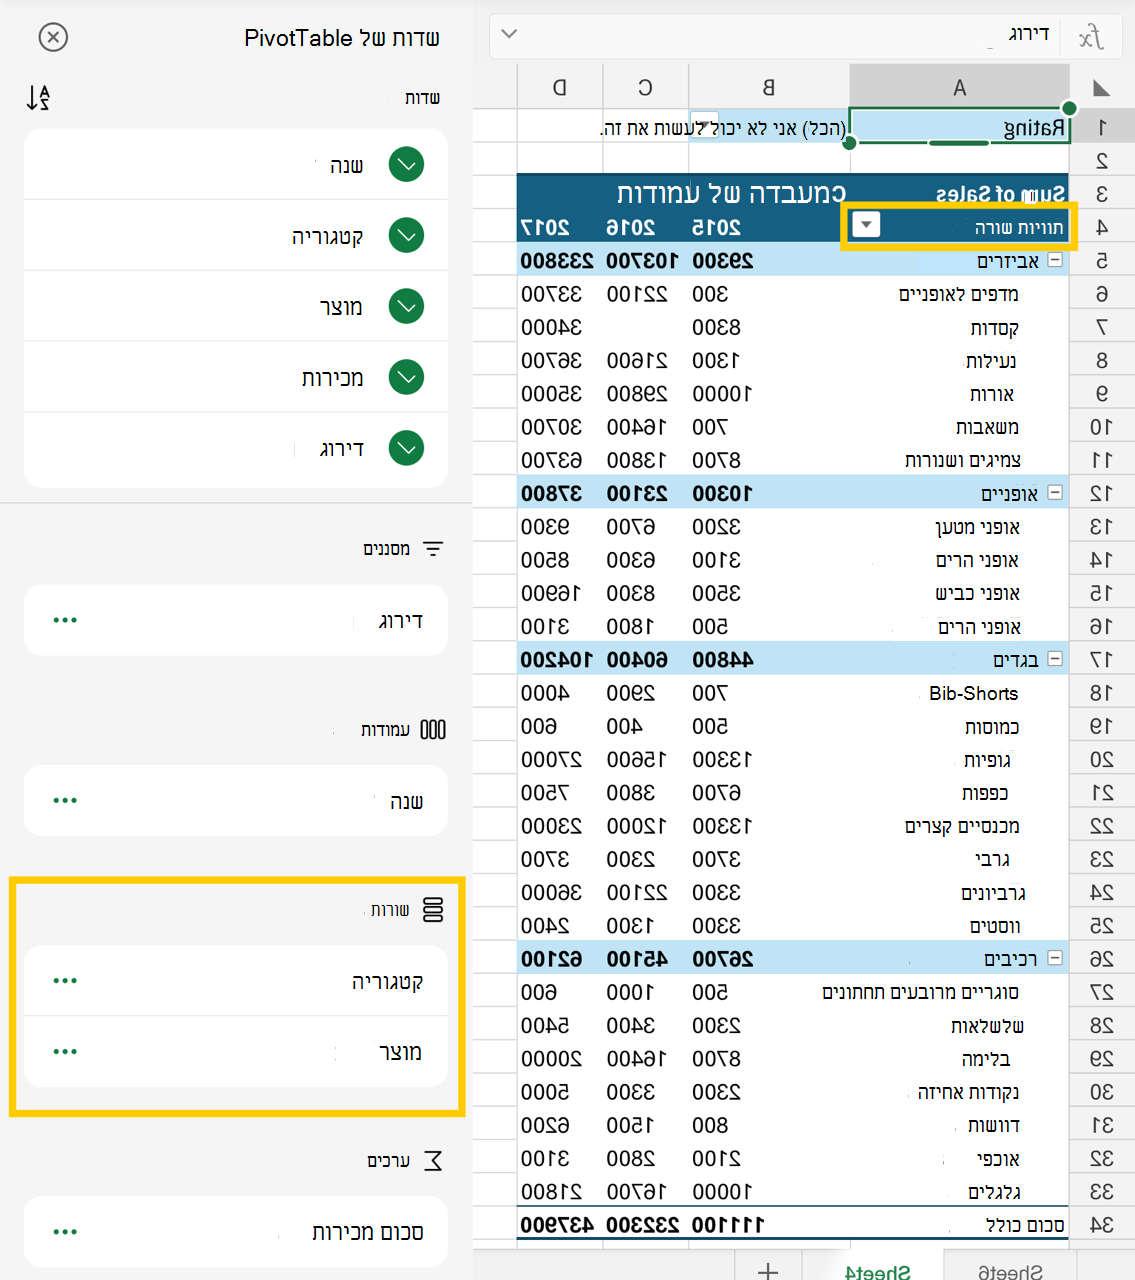Select the שלשלאות row label
The height and width of the screenshot is (1280, 1135).
pos(987,1026)
